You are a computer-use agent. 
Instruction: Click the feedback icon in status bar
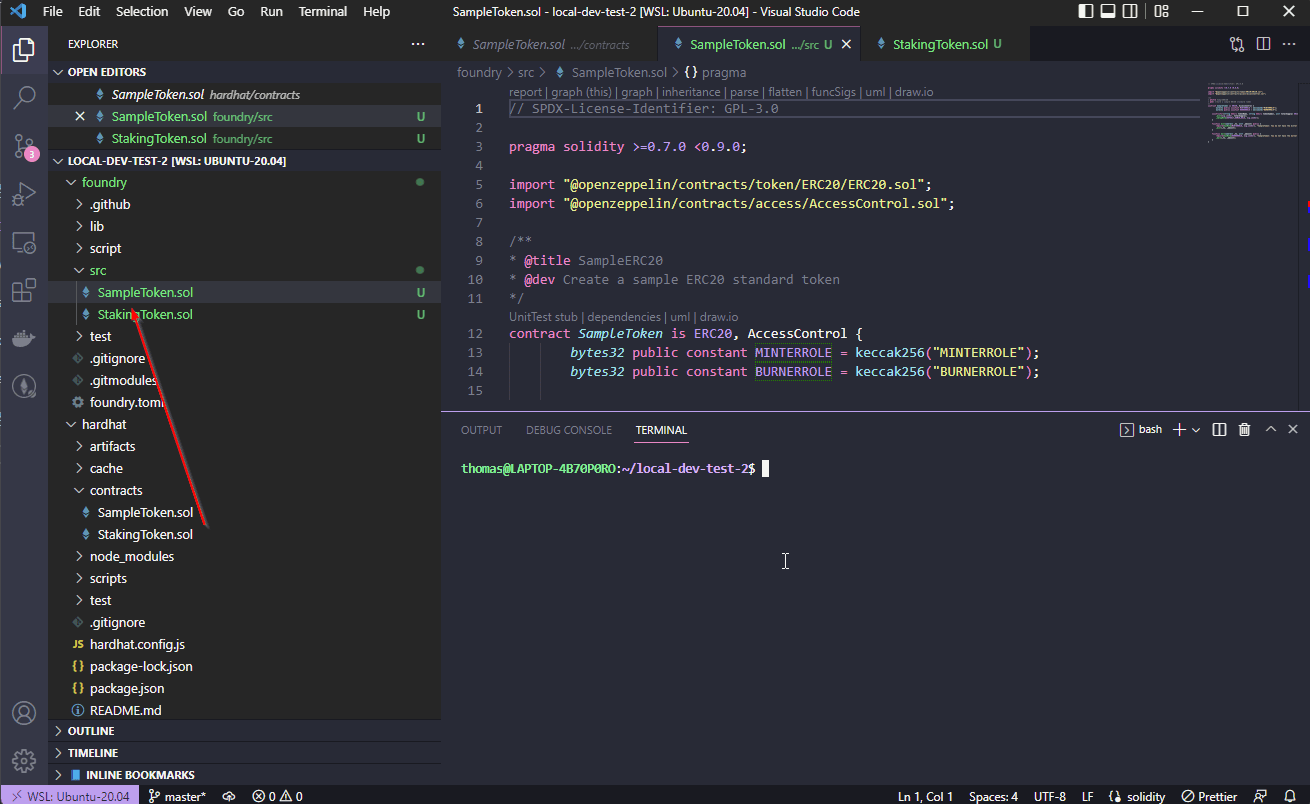click(1262, 796)
